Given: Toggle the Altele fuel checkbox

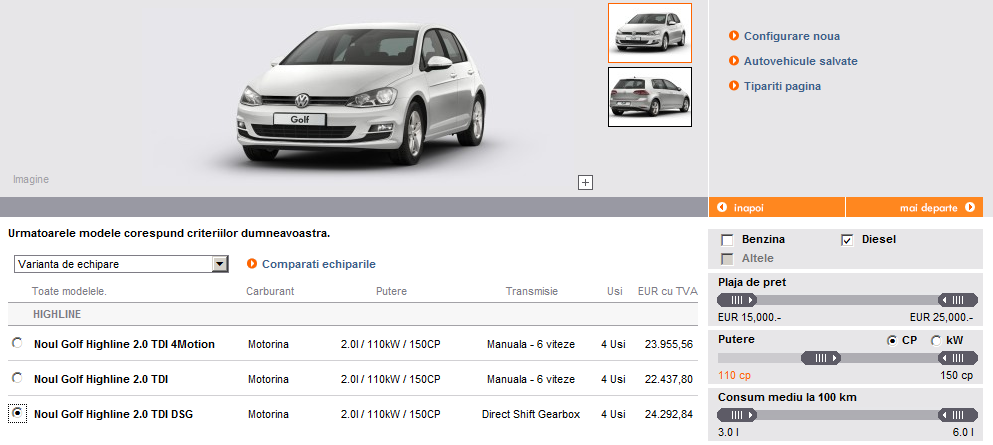Looking at the screenshot, I should (x=727, y=259).
